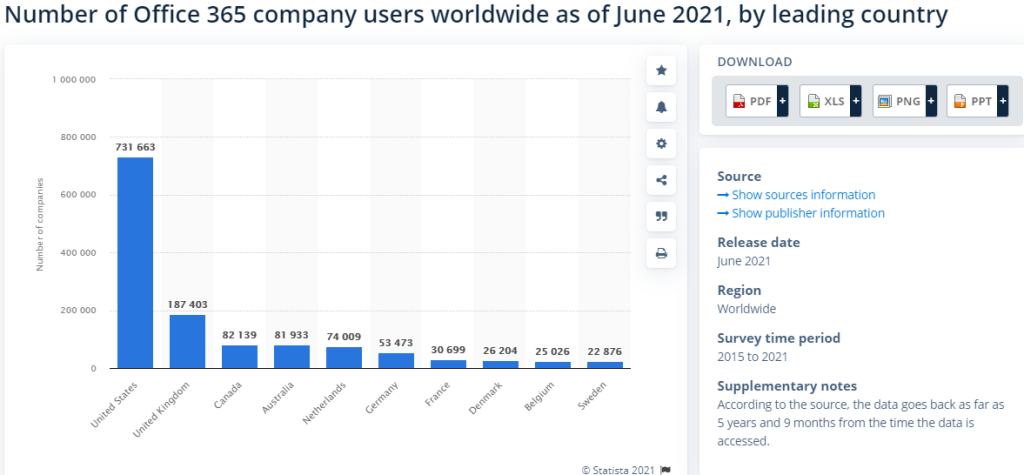
Task: Click the bell notification icon
Action: tap(661, 107)
